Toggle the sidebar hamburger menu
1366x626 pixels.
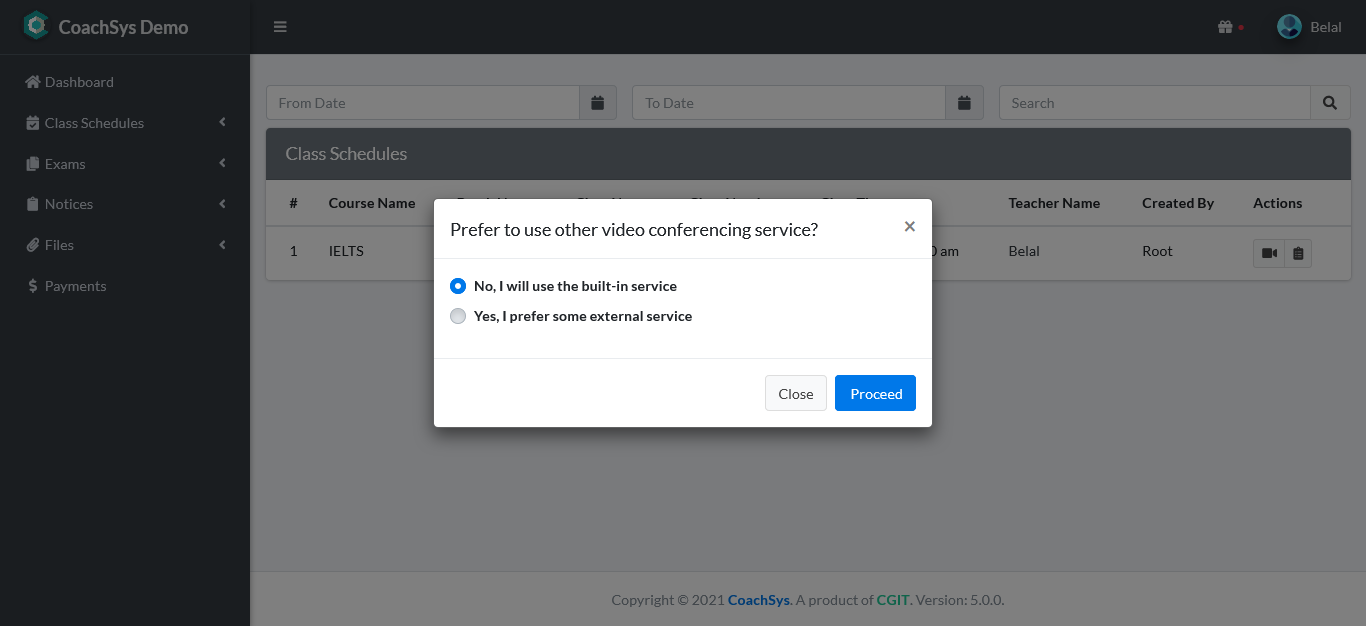point(280,27)
